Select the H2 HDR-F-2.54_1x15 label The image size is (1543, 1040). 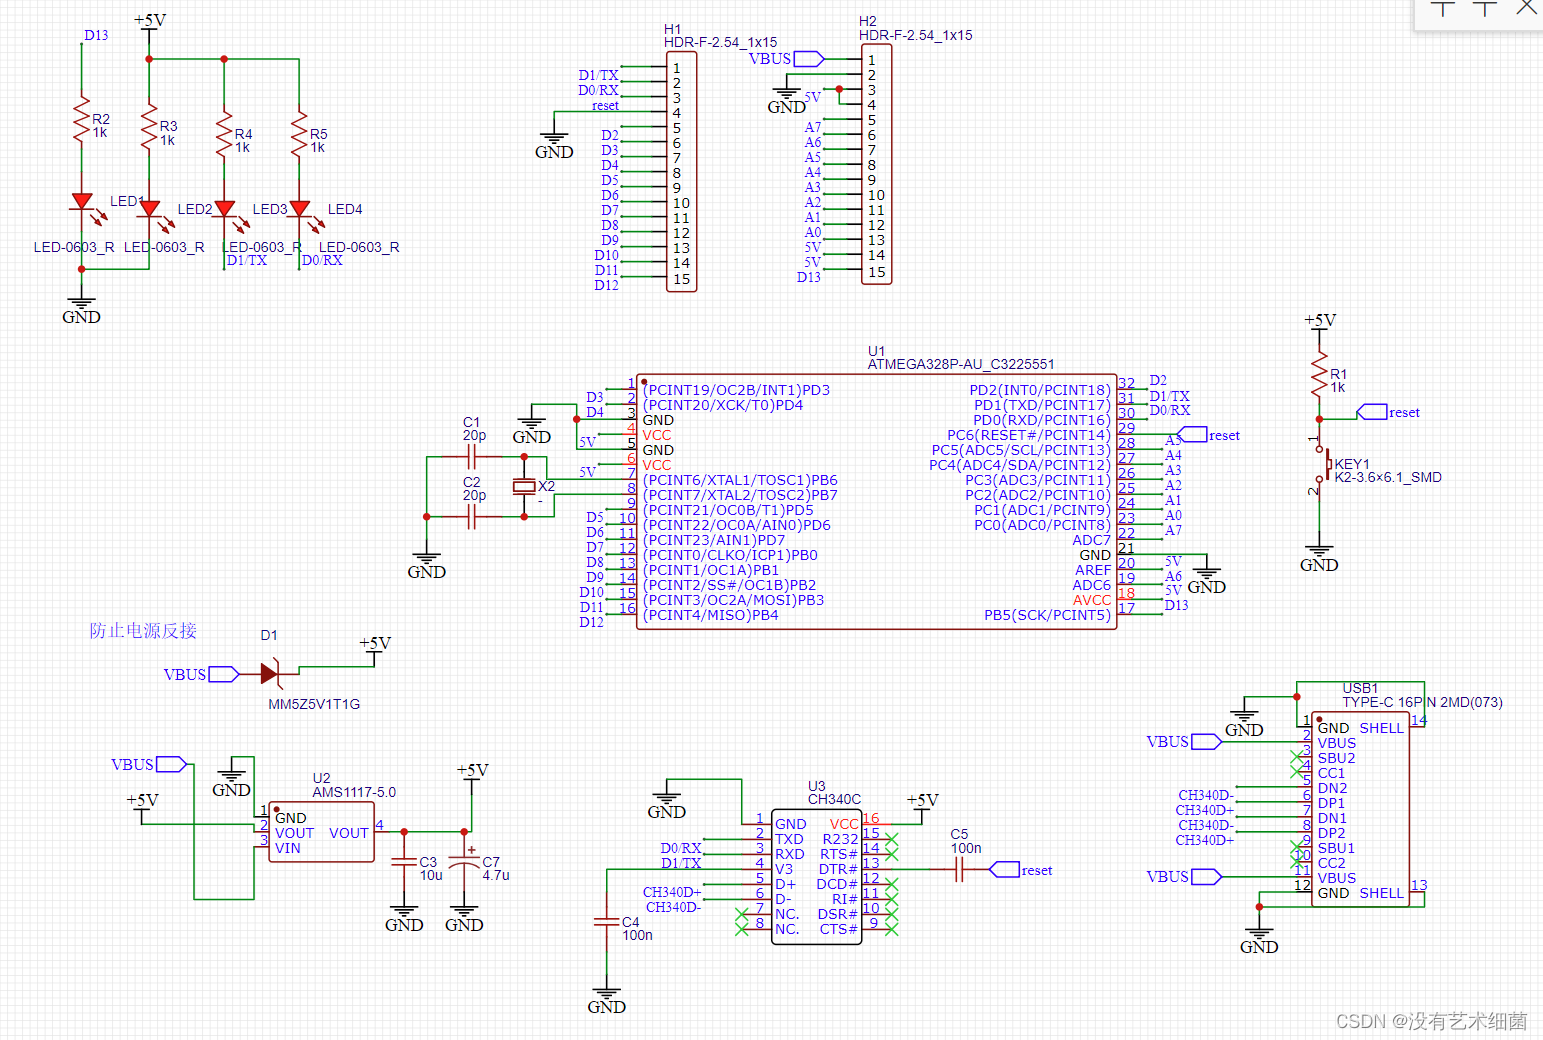tap(915, 28)
